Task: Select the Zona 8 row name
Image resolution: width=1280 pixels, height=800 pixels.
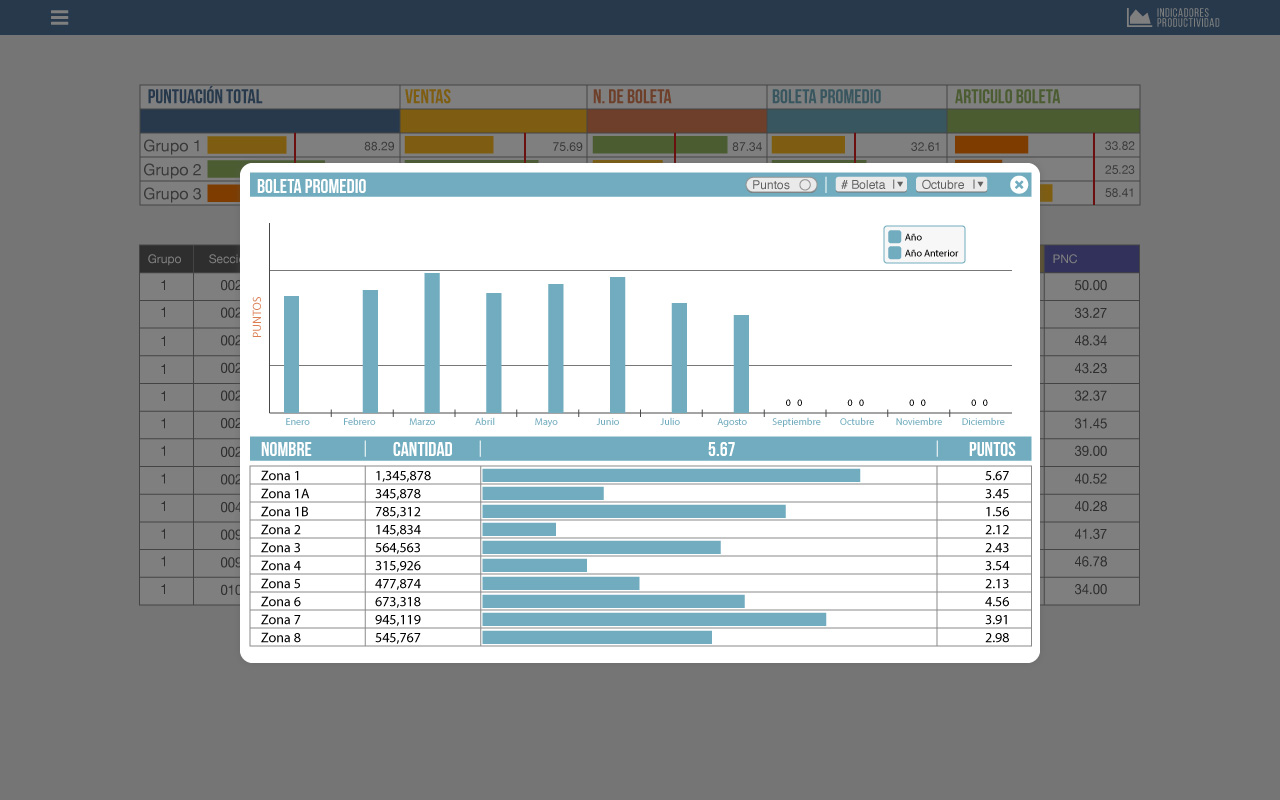Action: coord(281,638)
